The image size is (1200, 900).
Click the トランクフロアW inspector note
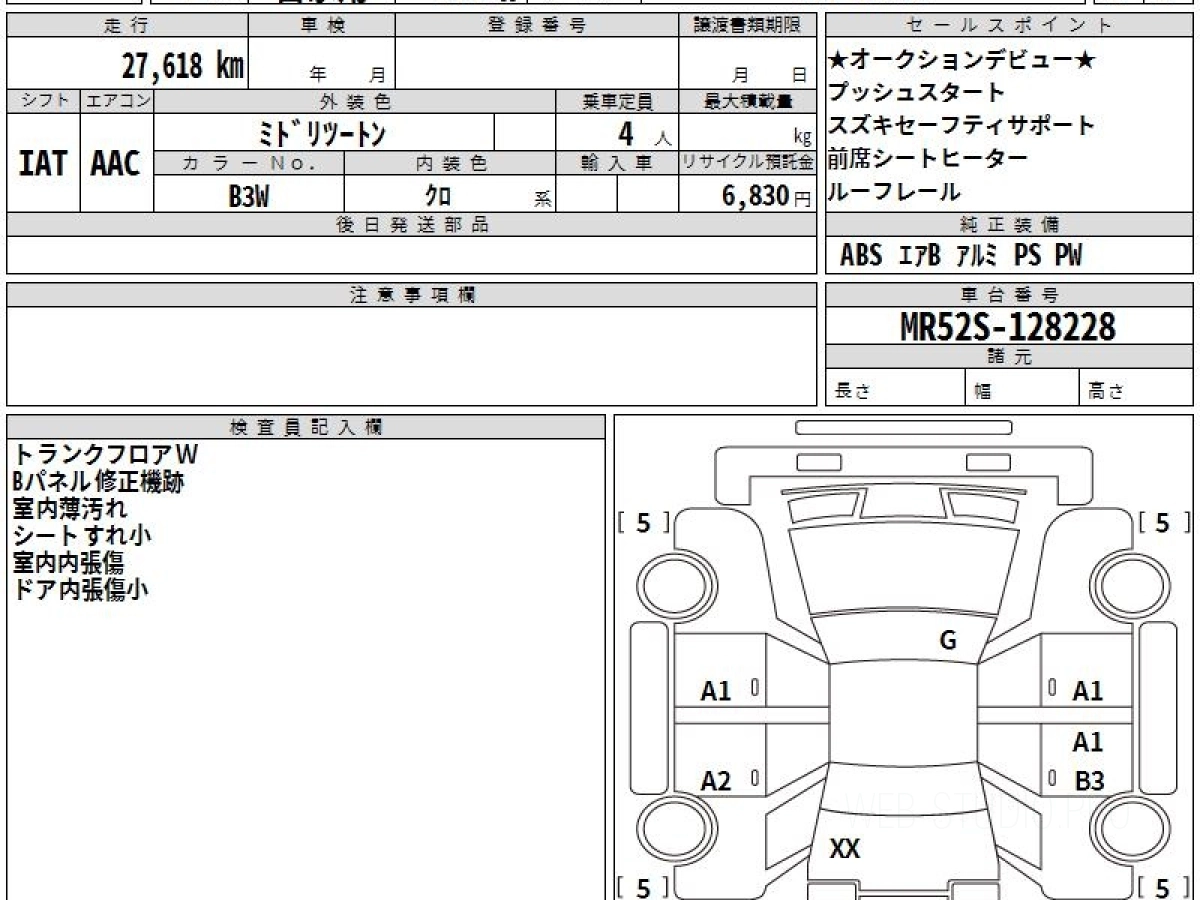tap(106, 454)
